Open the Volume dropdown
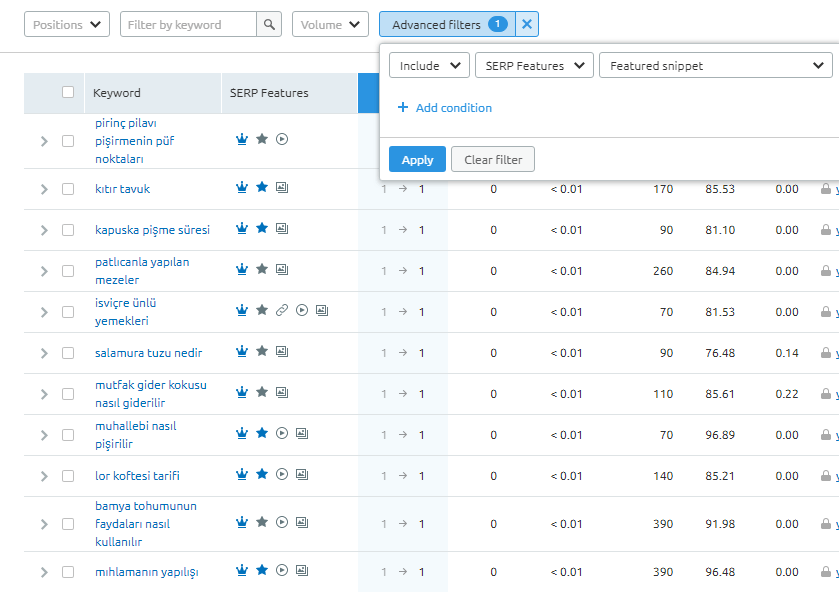The image size is (839, 592). 330,23
